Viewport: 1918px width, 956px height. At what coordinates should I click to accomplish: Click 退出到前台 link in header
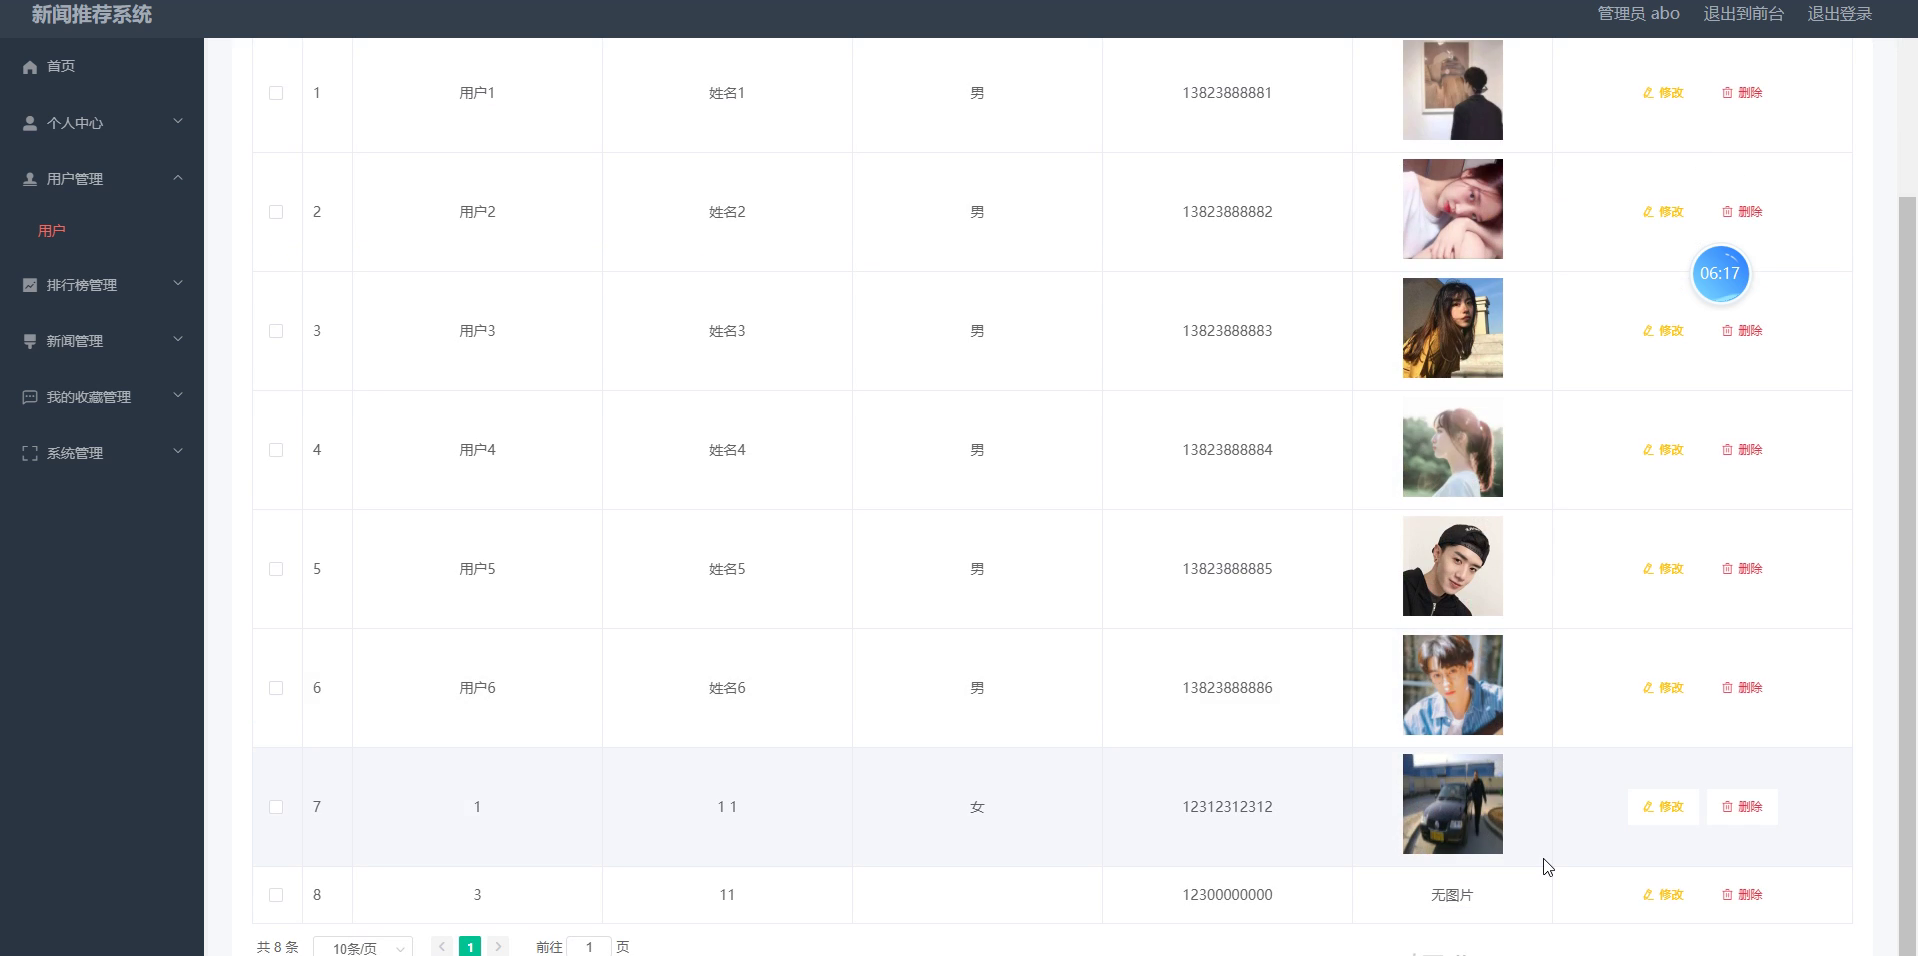pos(1744,14)
